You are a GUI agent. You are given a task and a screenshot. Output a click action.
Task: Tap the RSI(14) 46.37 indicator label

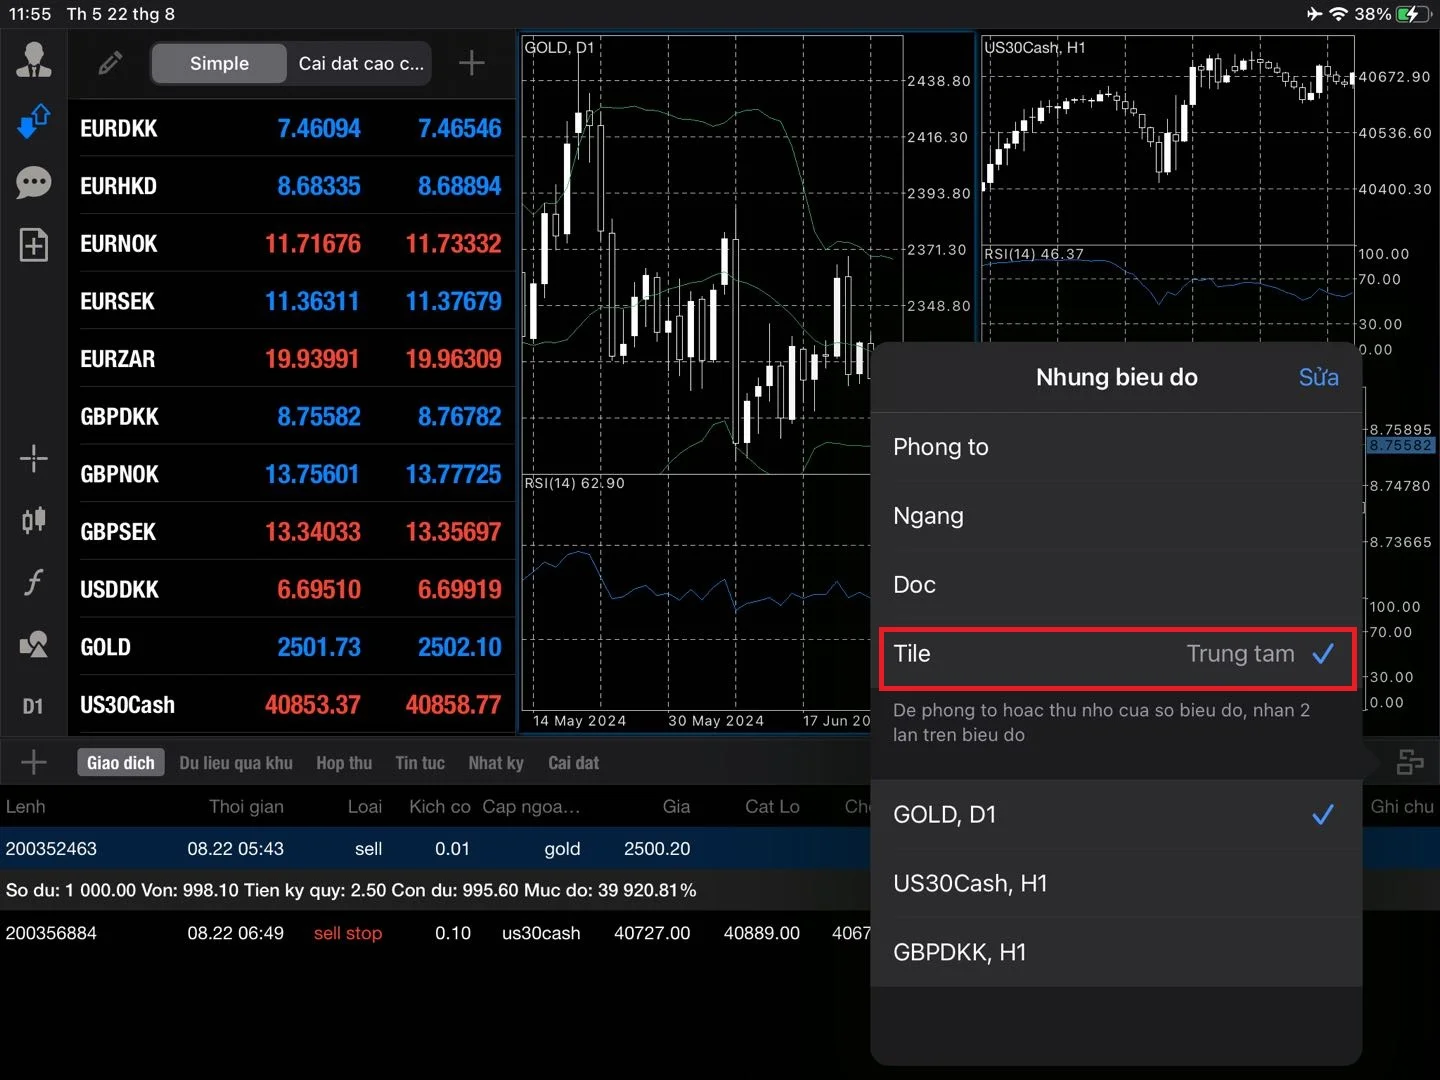1034,254
